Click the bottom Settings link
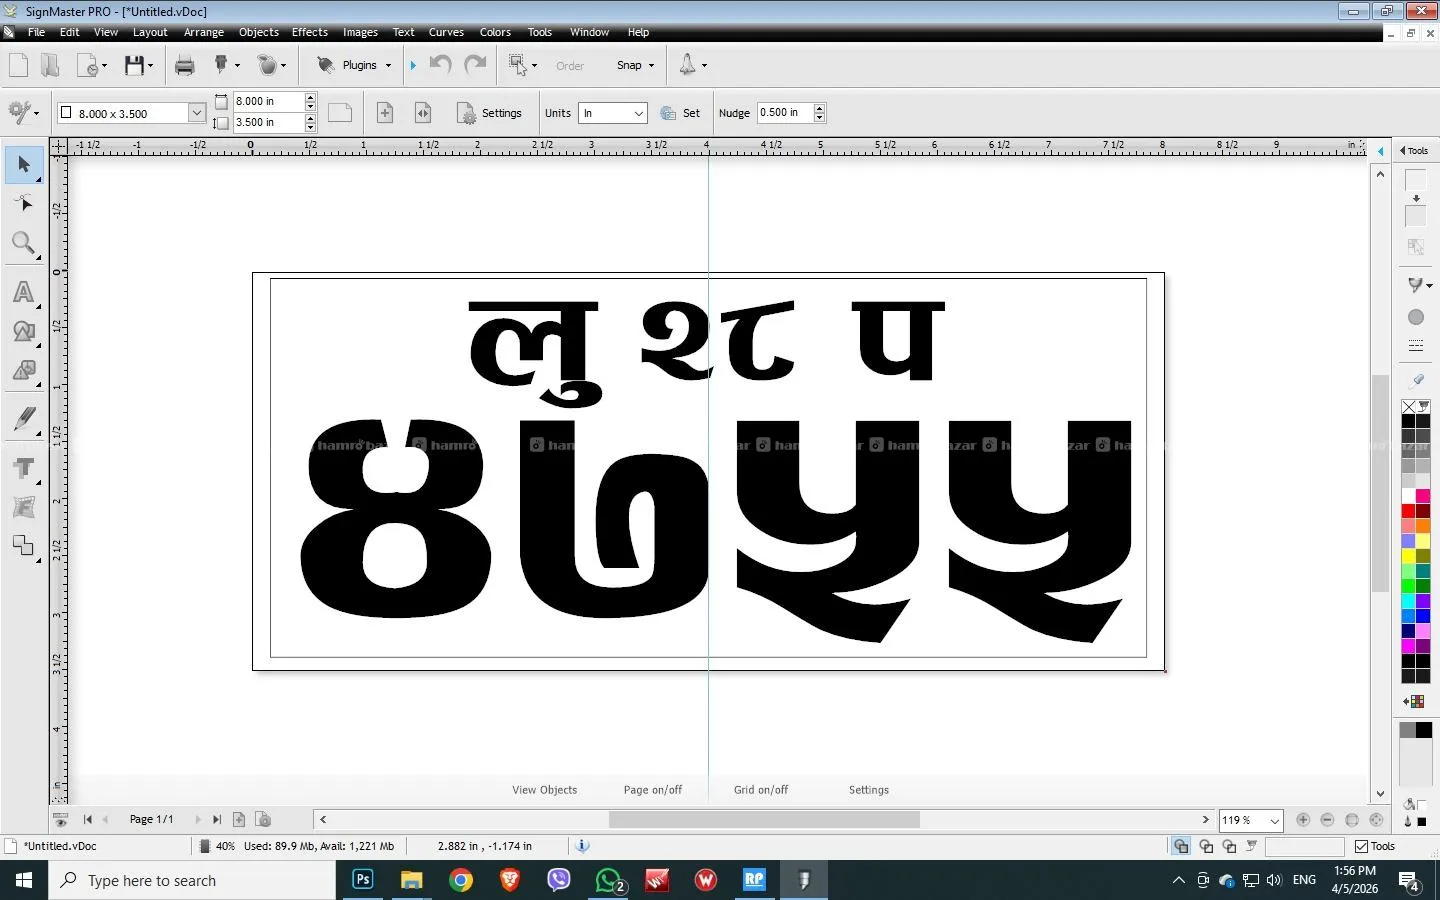The image size is (1440, 900). [869, 790]
